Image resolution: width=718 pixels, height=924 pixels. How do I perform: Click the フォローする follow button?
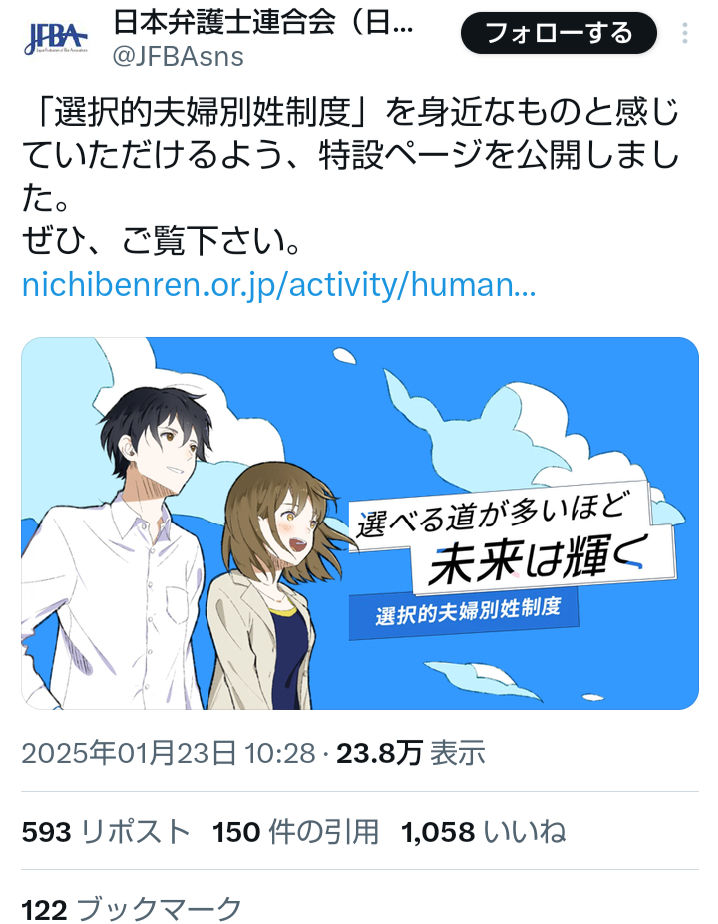[558, 33]
